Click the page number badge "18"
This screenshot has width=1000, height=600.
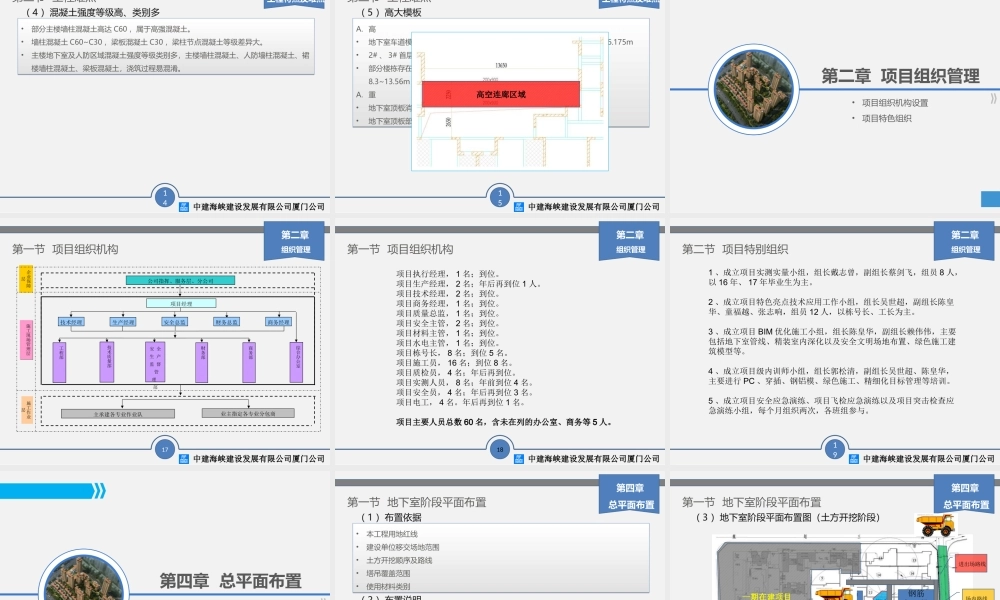501,449
